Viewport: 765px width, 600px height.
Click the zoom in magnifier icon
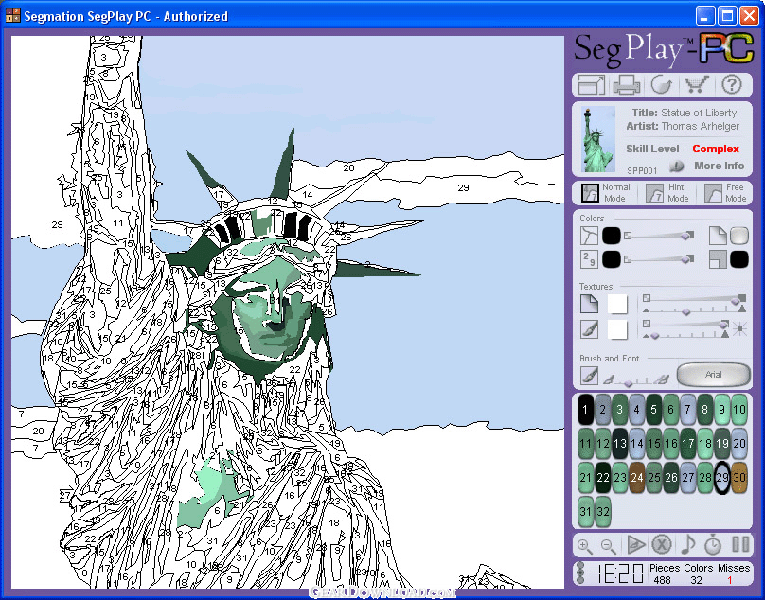(585, 545)
